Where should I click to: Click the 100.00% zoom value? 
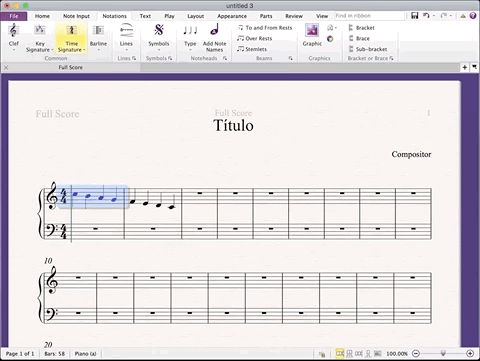pos(397,354)
